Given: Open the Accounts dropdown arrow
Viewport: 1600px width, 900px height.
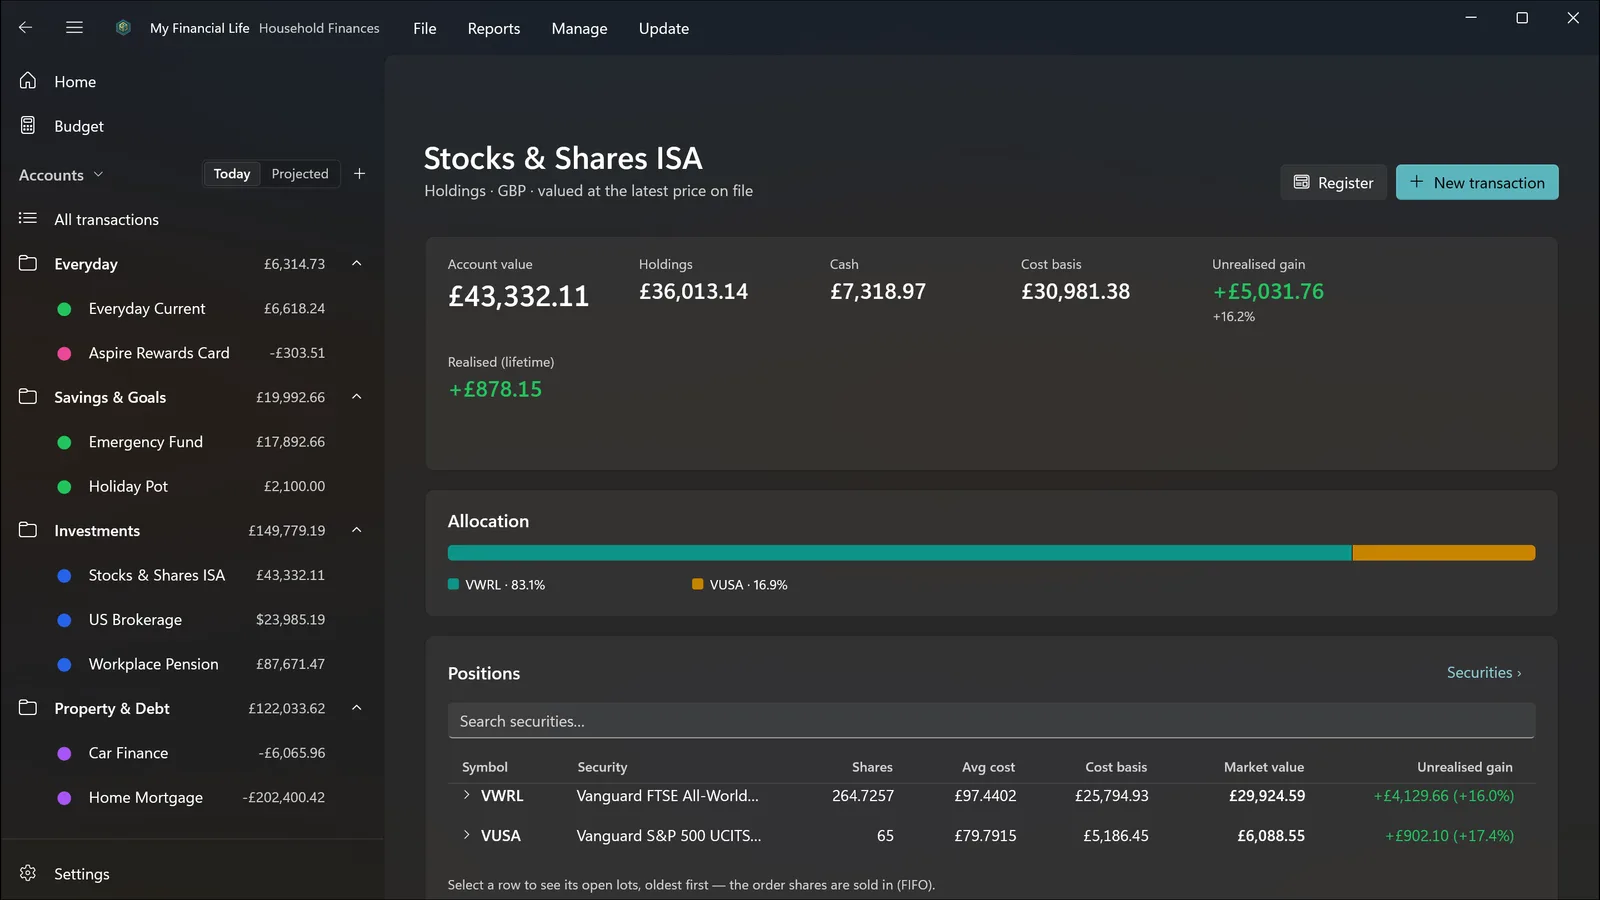Looking at the screenshot, I should click(99, 175).
